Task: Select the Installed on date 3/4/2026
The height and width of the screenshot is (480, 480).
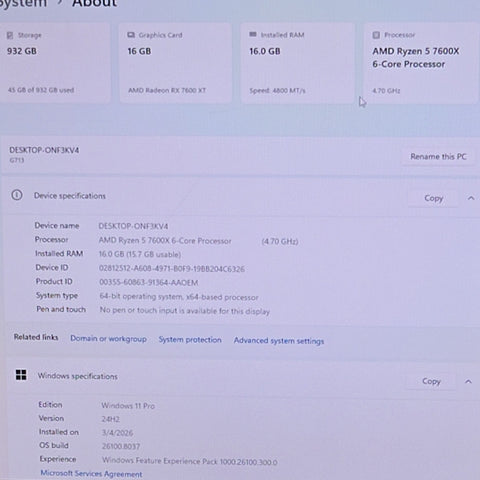Action: pyautogui.click(x=117, y=433)
